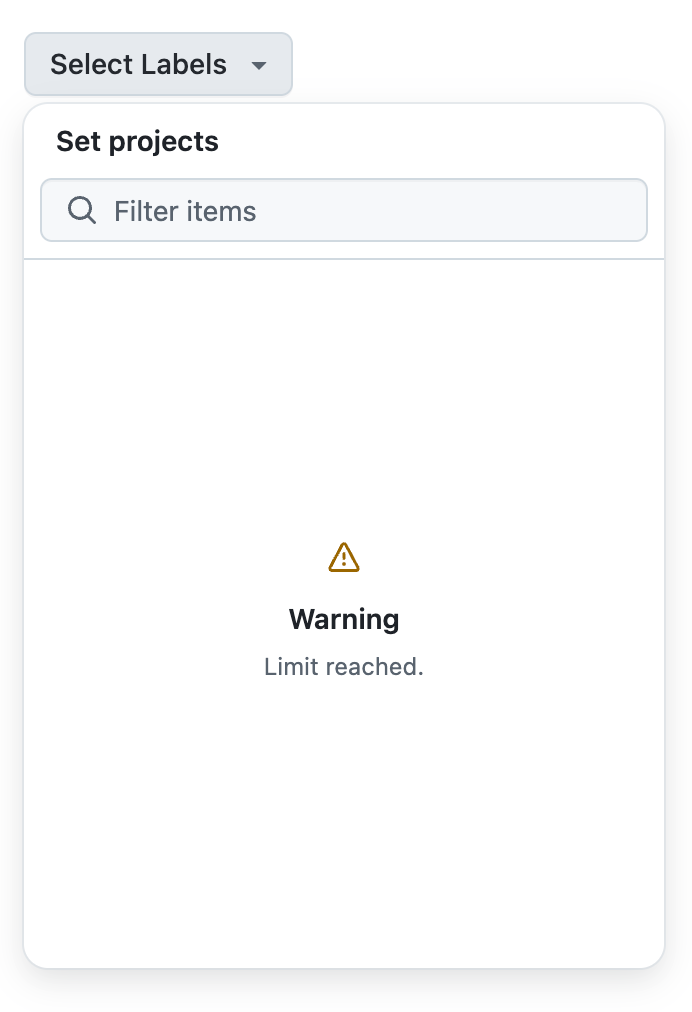Click the "Limit reached." message text
The image size is (692, 1012).
[344, 667]
